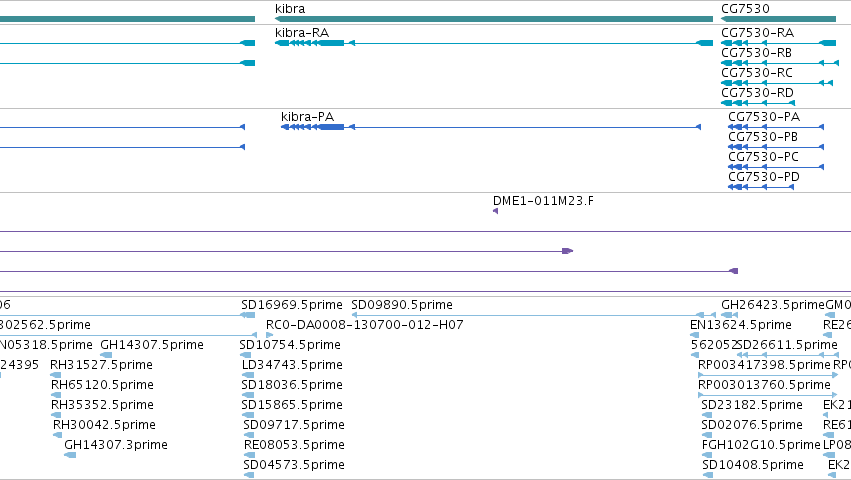Select the EN13624.5prime EST label
This screenshot has width=851, height=480.
(x=741, y=325)
